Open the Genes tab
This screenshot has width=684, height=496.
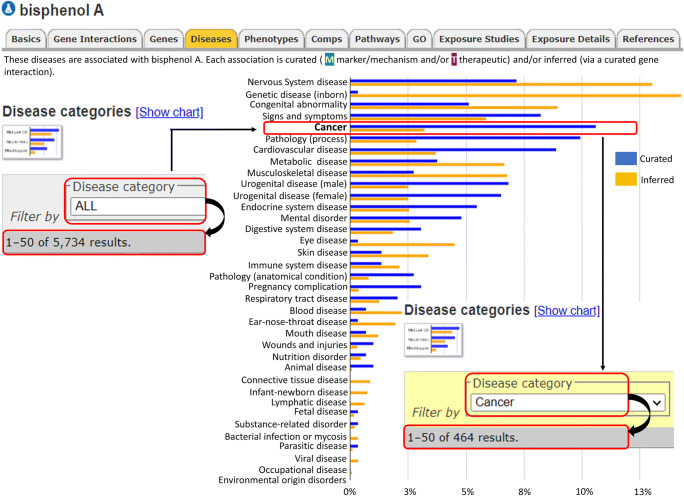point(164,39)
